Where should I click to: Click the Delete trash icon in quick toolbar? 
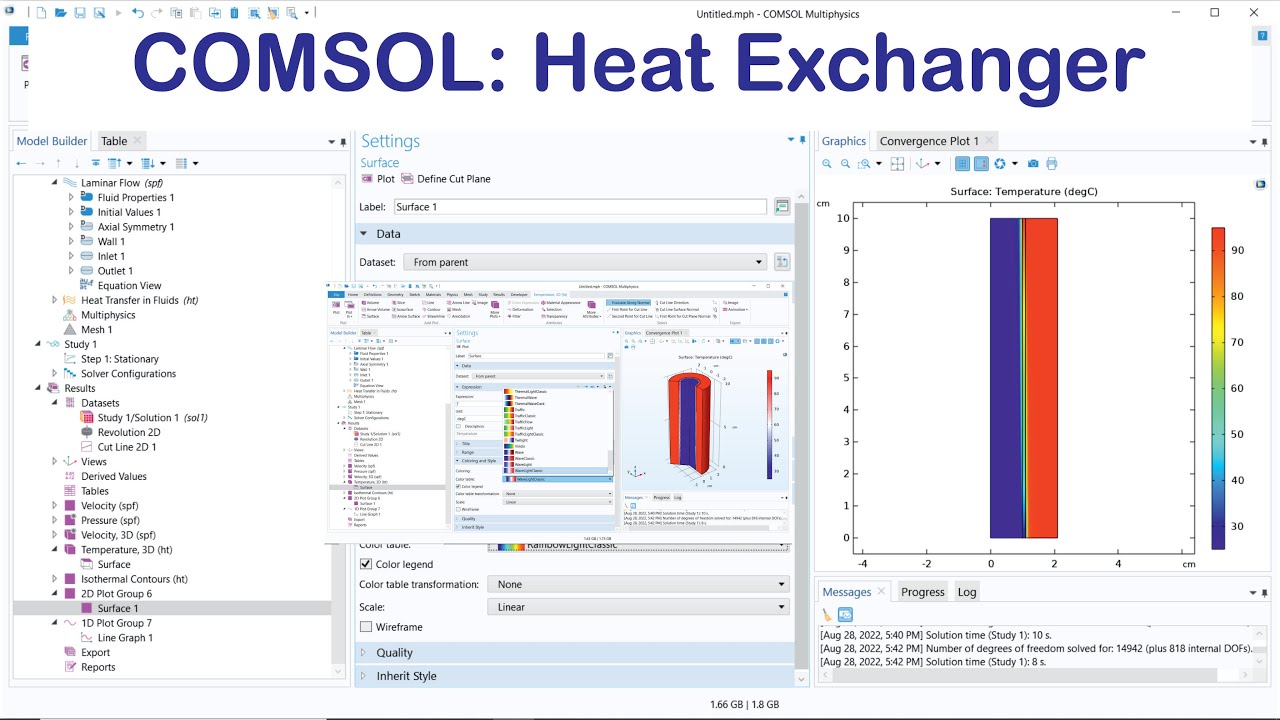tap(234, 13)
